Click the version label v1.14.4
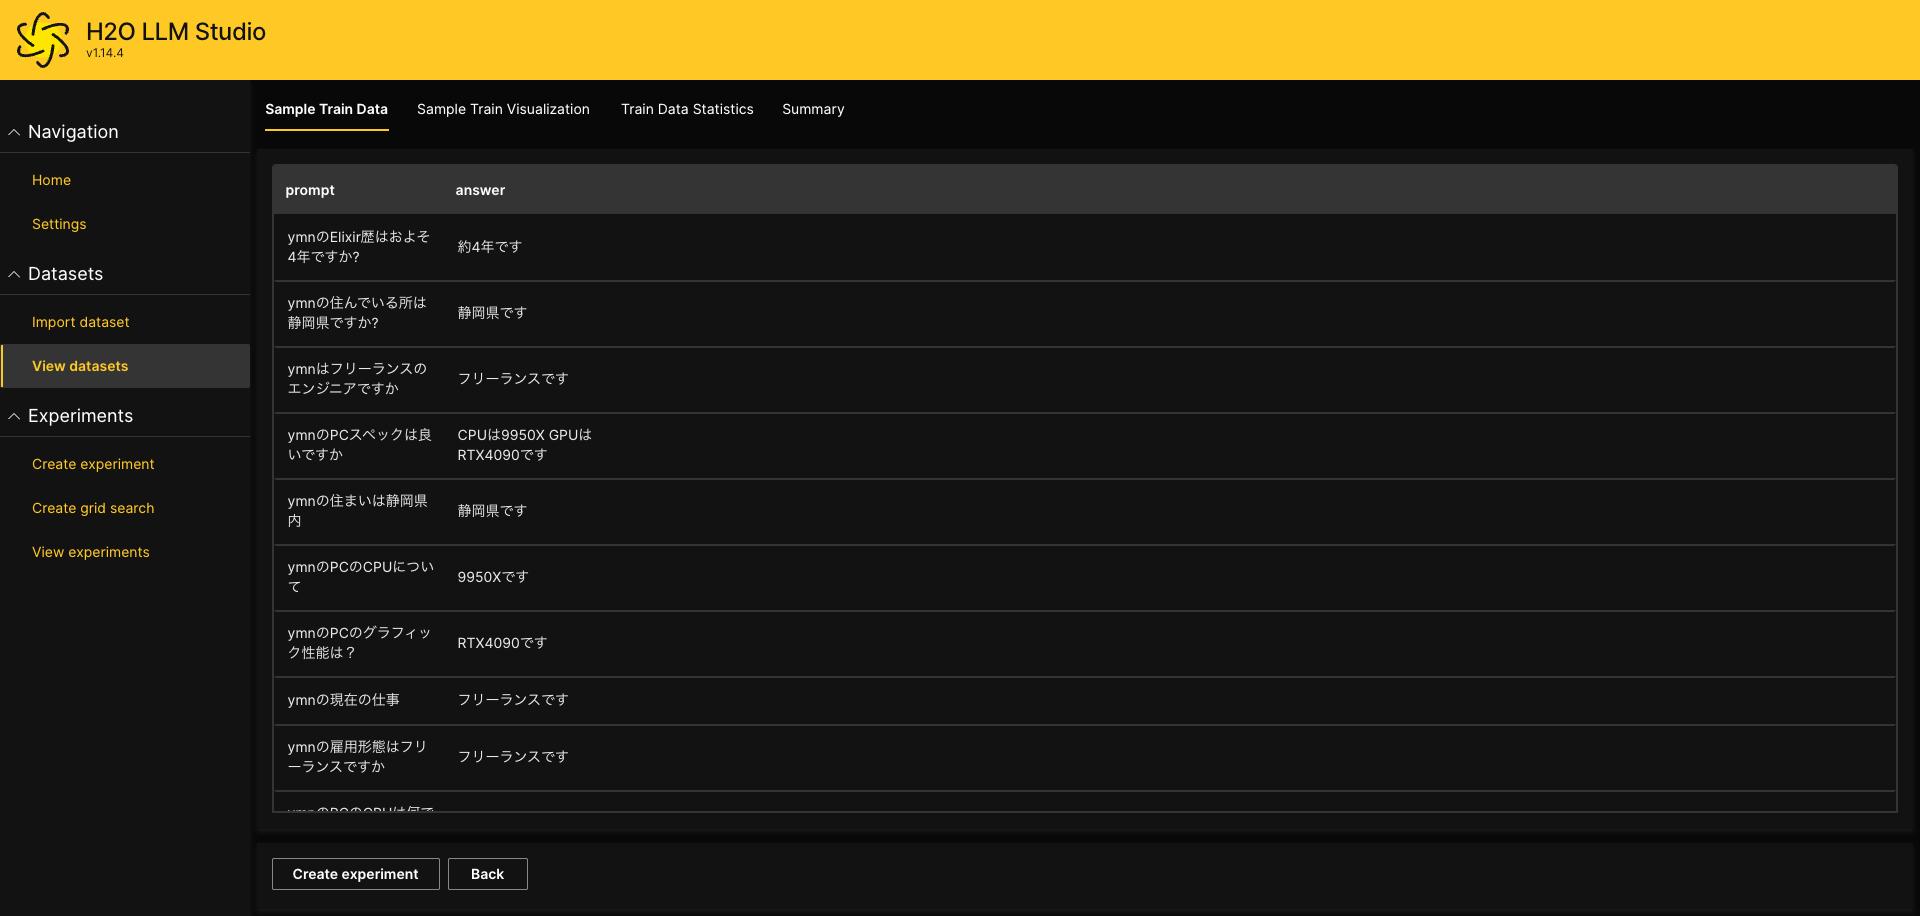The image size is (1920, 916). (105, 54)
